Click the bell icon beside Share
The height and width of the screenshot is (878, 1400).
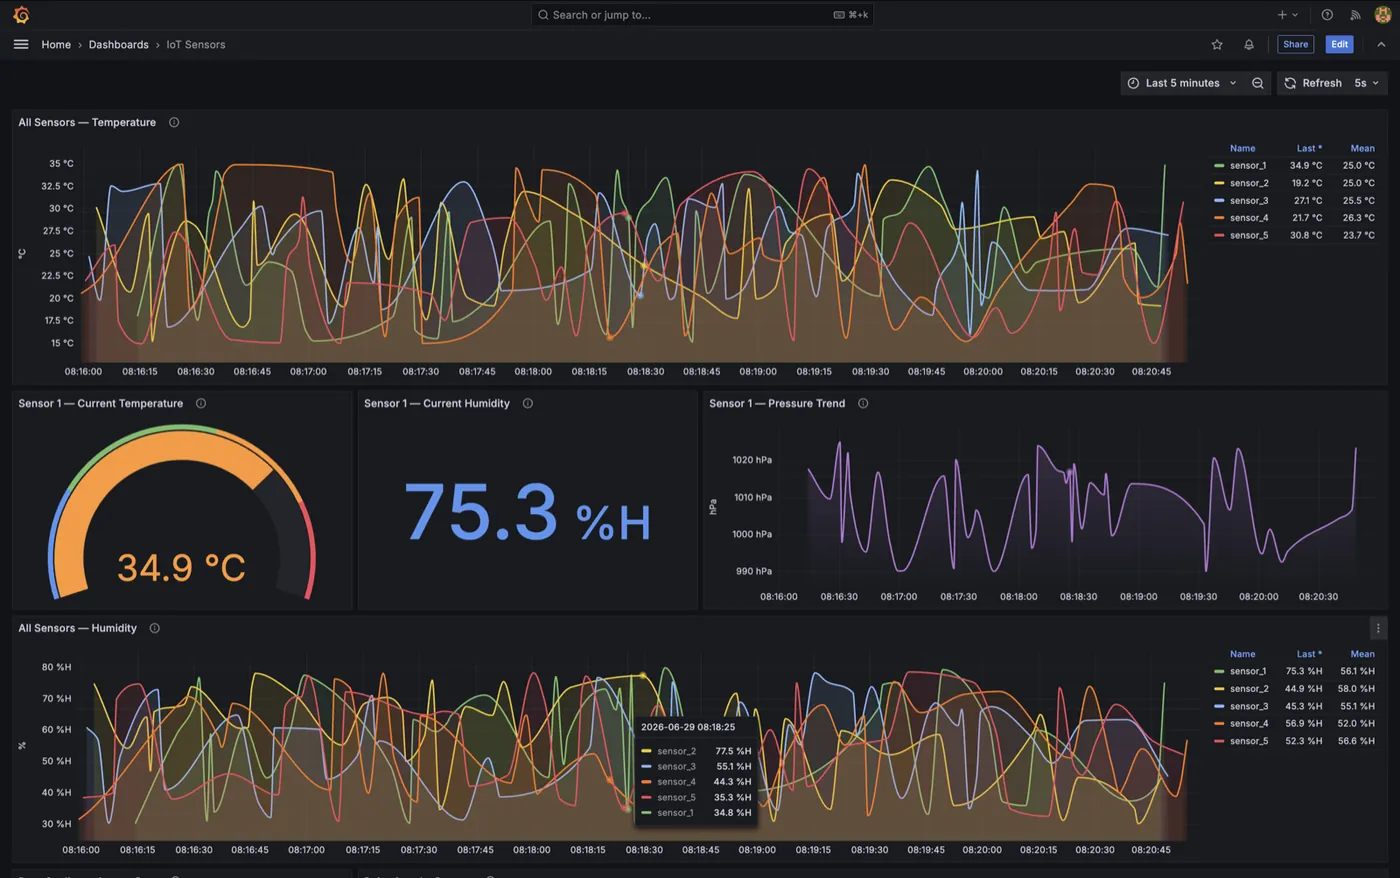tap(1249, 44)
